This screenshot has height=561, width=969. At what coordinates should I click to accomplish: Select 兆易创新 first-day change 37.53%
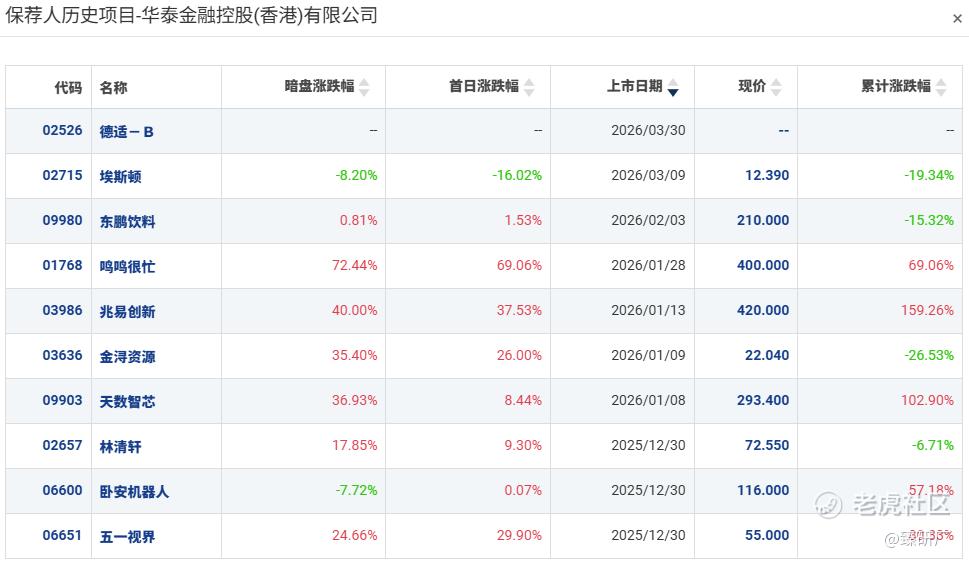click(520, 311)
